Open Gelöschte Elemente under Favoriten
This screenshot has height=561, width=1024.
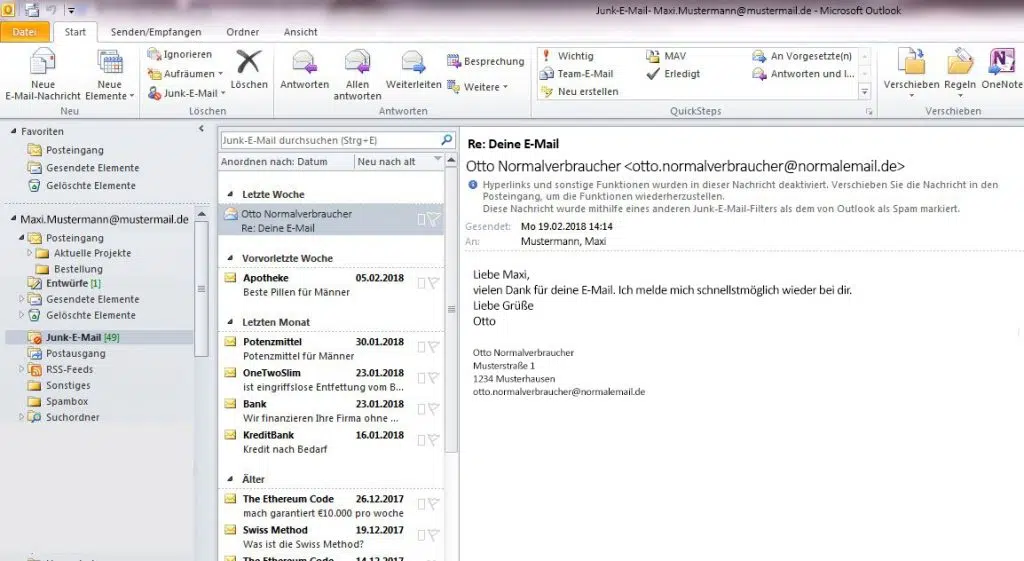82,185
